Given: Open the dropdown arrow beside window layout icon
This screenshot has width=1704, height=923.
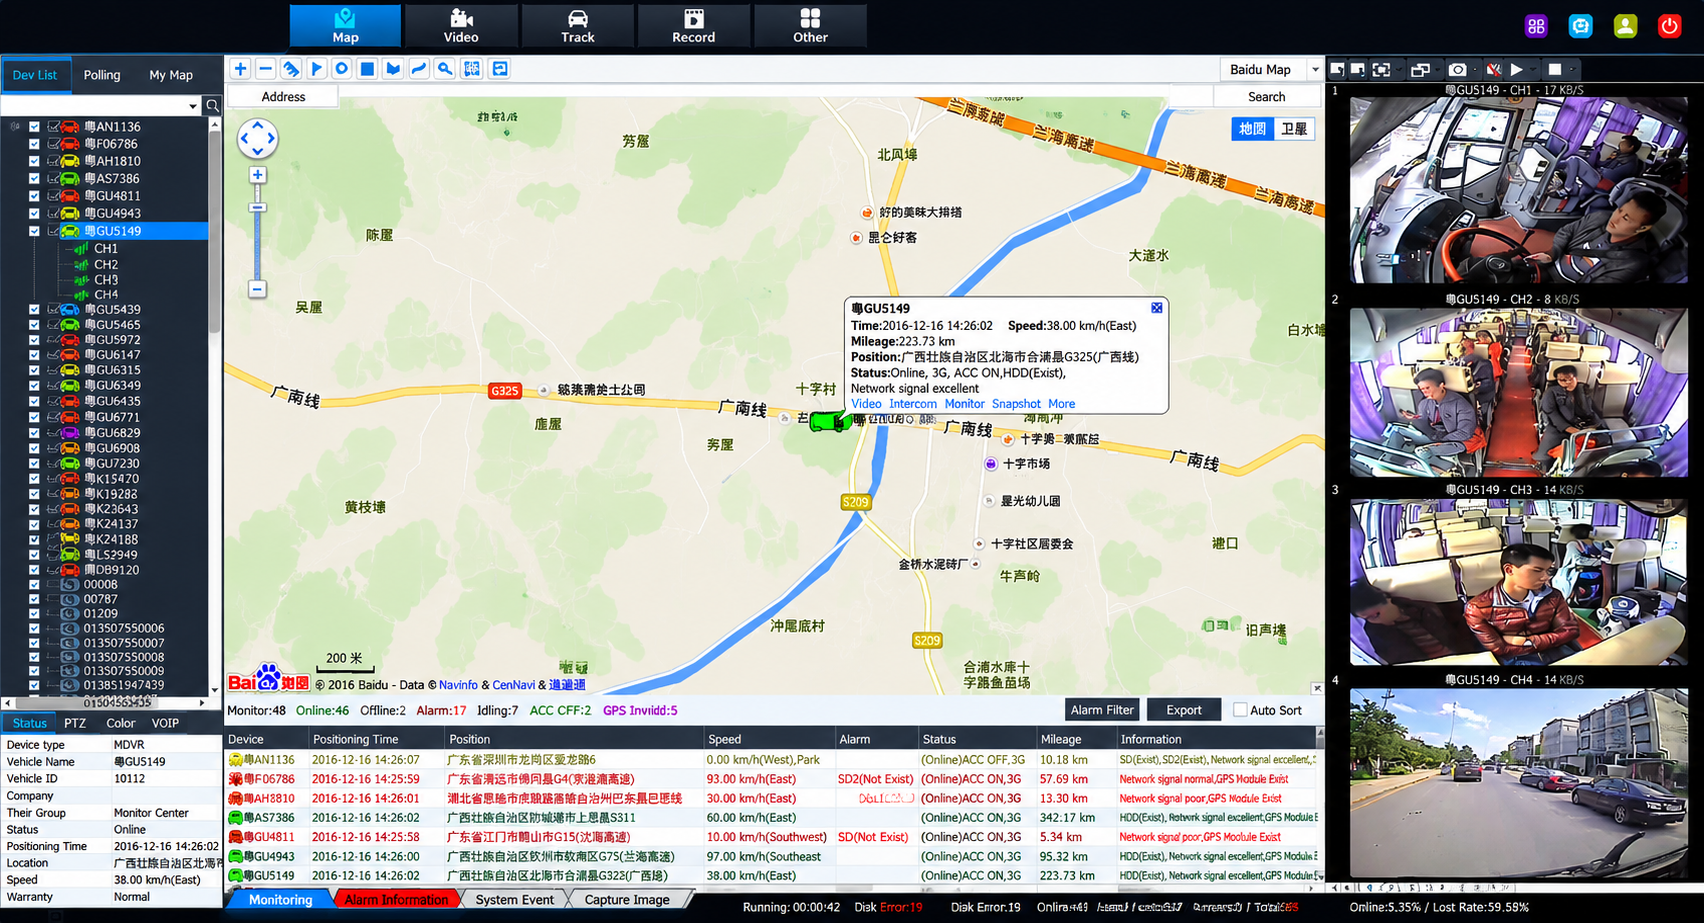Looking at the screenshot, I should [x=1437, y=69].
